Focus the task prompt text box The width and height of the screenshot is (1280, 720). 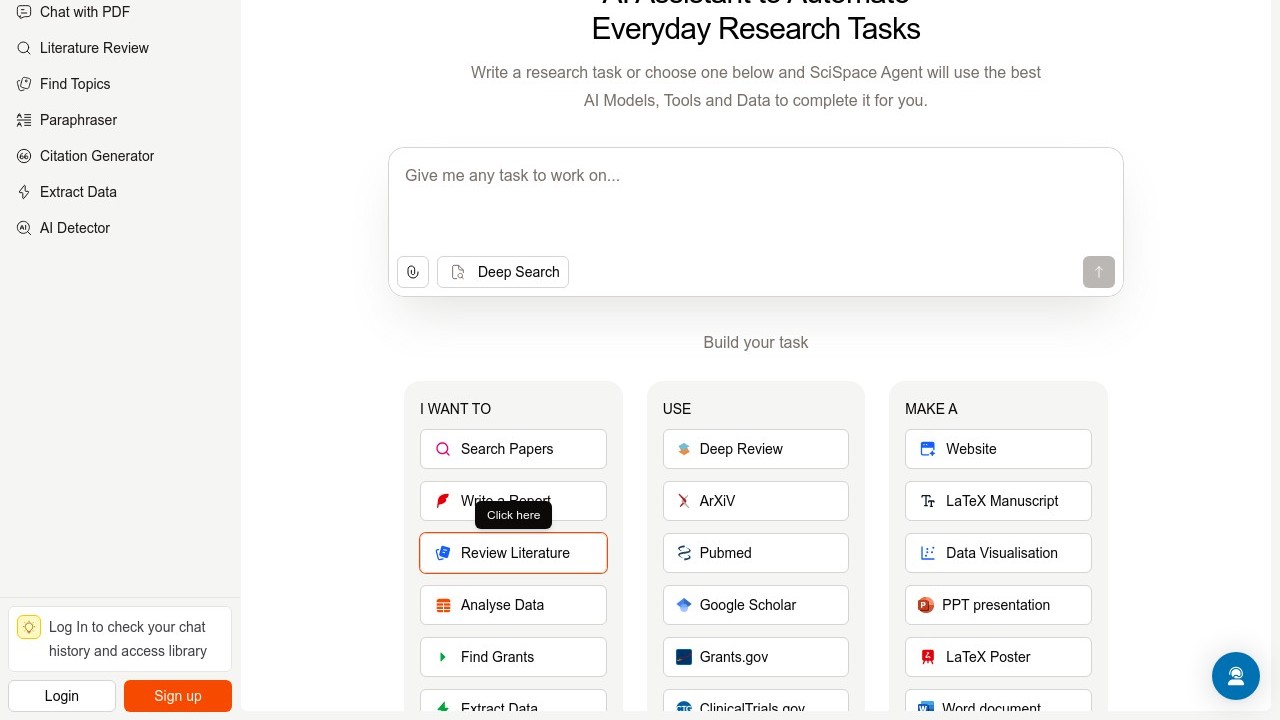point(755,200)
